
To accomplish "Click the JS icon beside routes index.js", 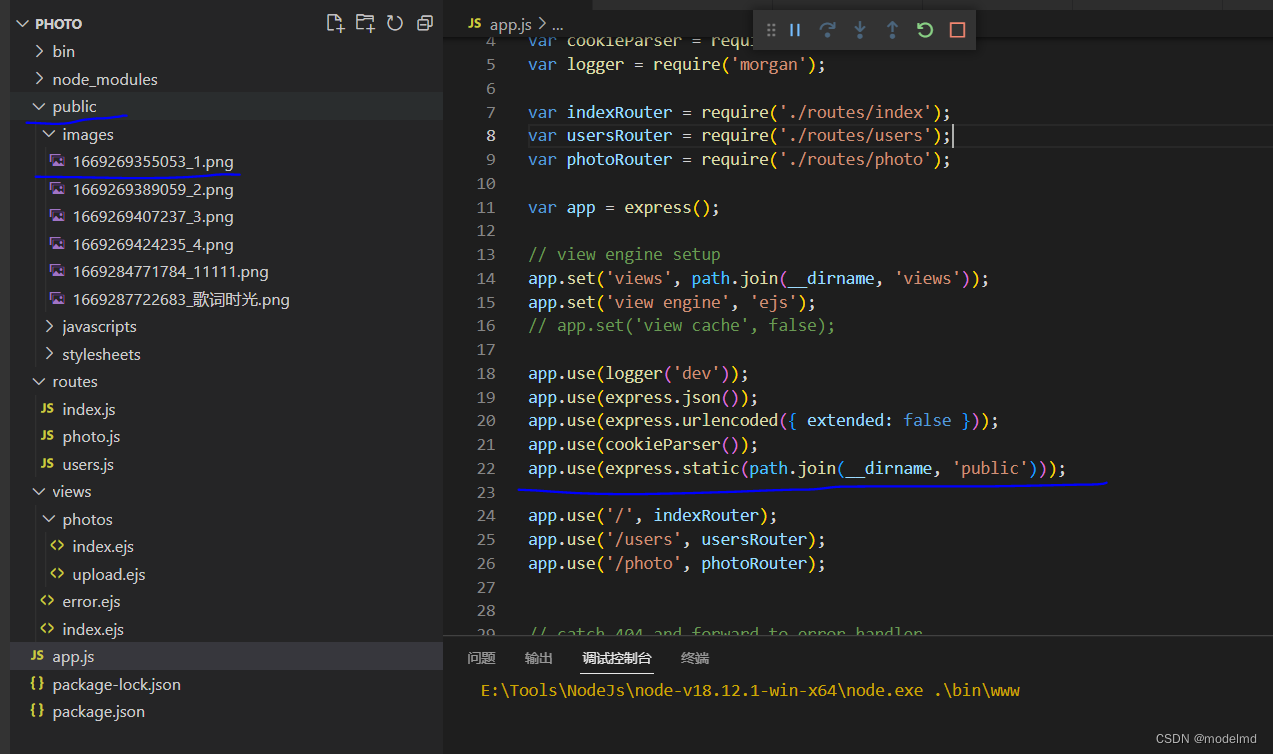I will coord(47,409).
